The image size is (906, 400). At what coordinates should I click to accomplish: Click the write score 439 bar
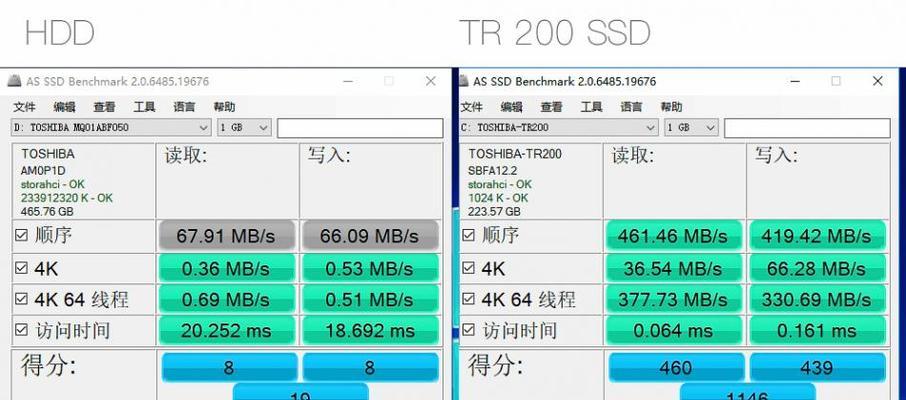tap(818, 368)
